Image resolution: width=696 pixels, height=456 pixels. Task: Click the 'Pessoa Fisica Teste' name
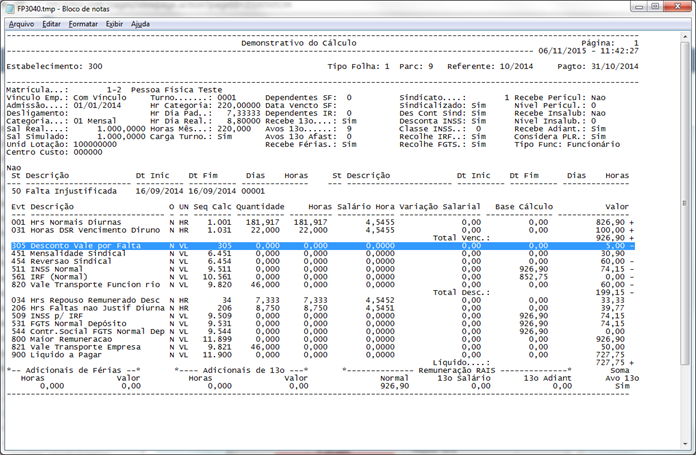176,90
